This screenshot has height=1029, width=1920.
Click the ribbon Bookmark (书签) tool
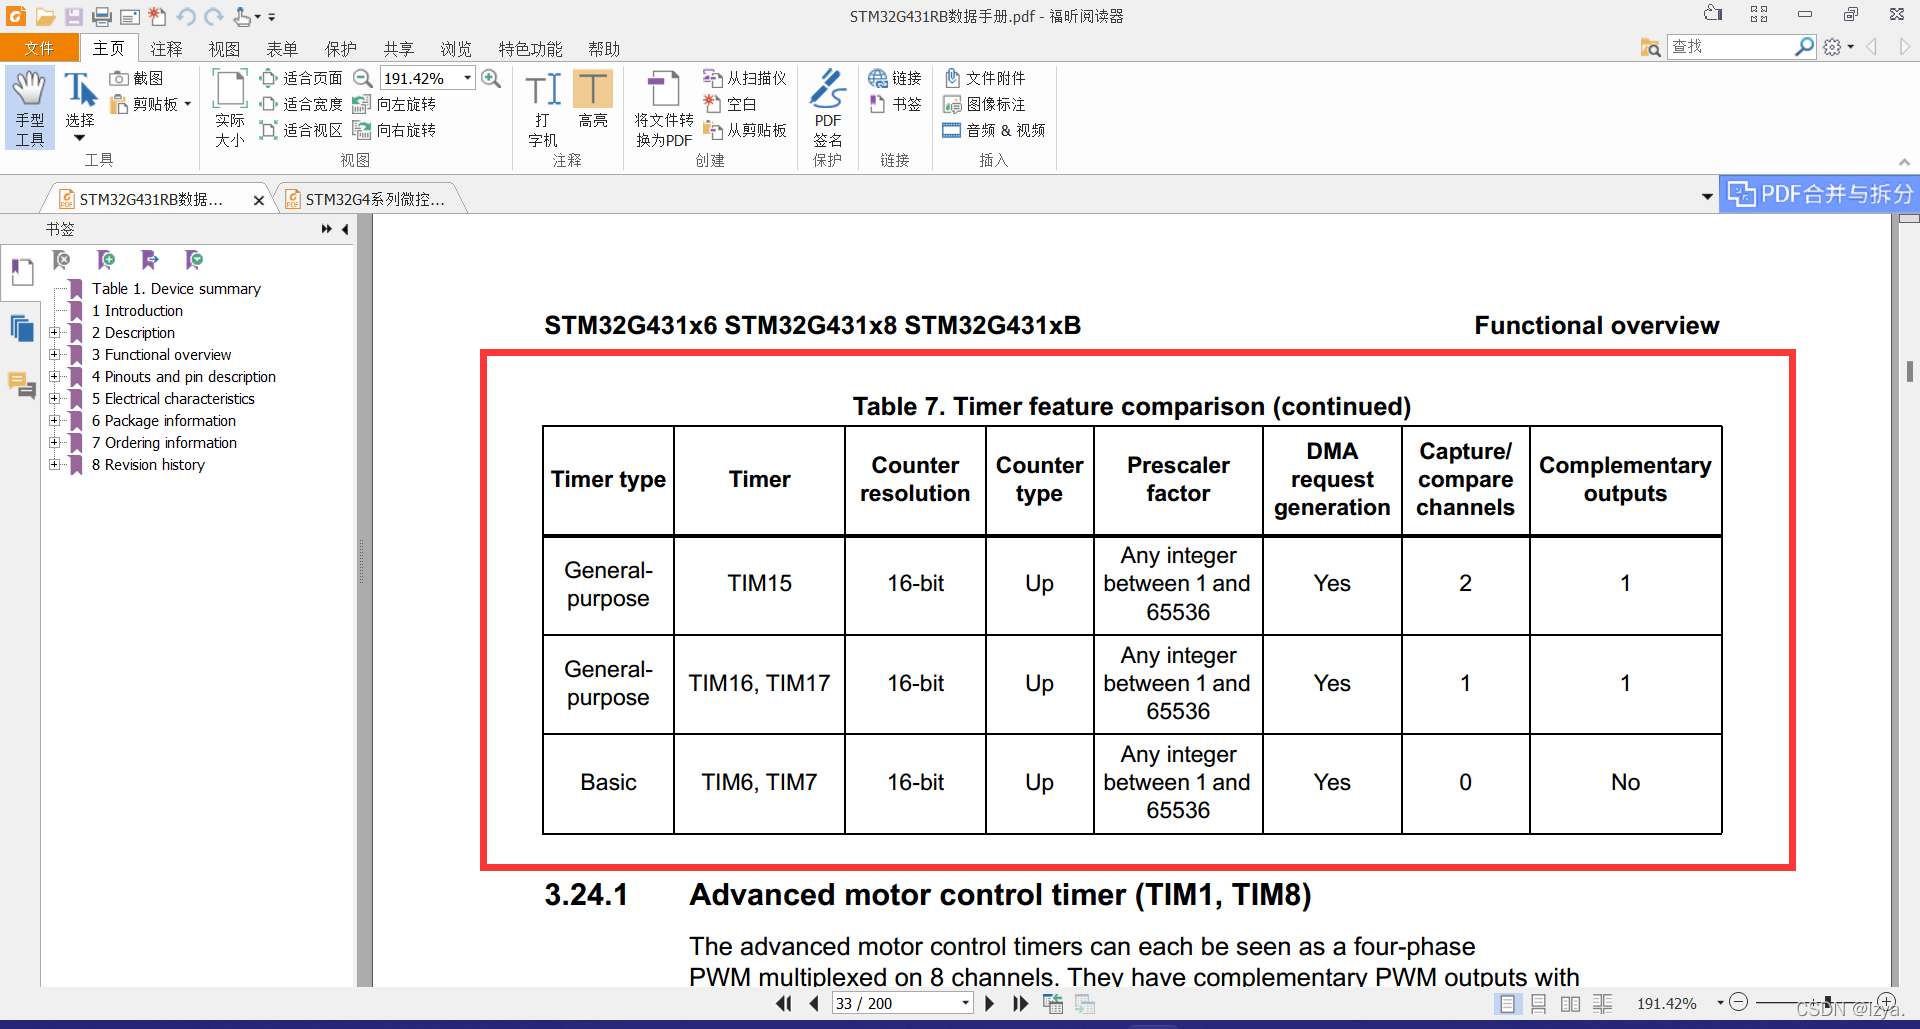(894, 104)
